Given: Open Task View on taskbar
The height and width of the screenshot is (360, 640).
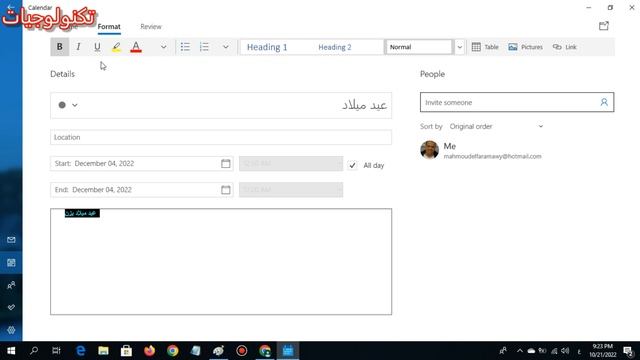Looking at the screenshot, I should [56, 351].
